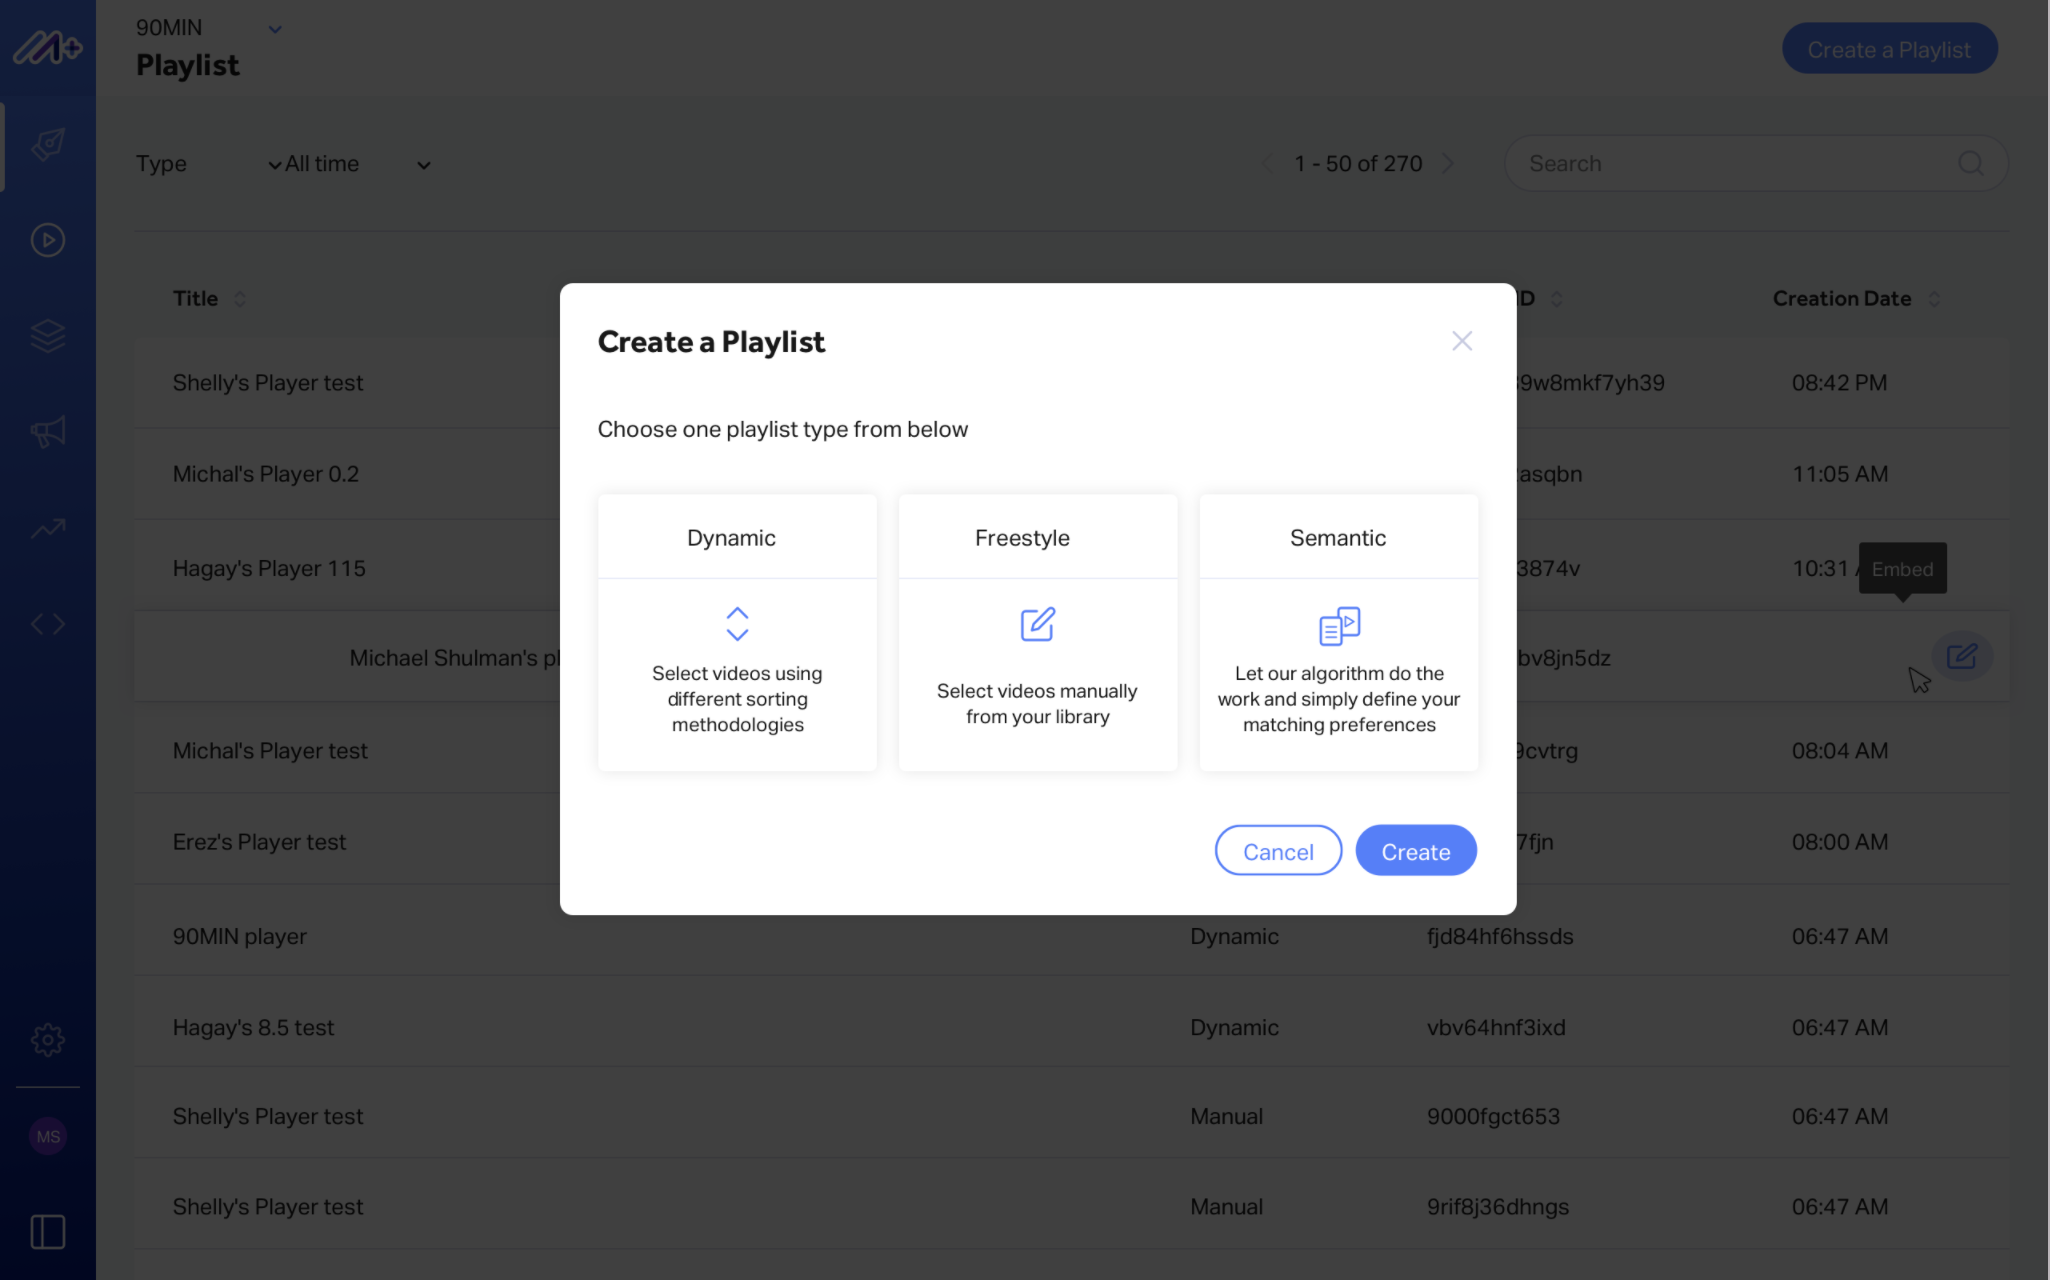2052x1280 pixels.
Task: Select the Semantic playlist type card
Action: 1338,632
